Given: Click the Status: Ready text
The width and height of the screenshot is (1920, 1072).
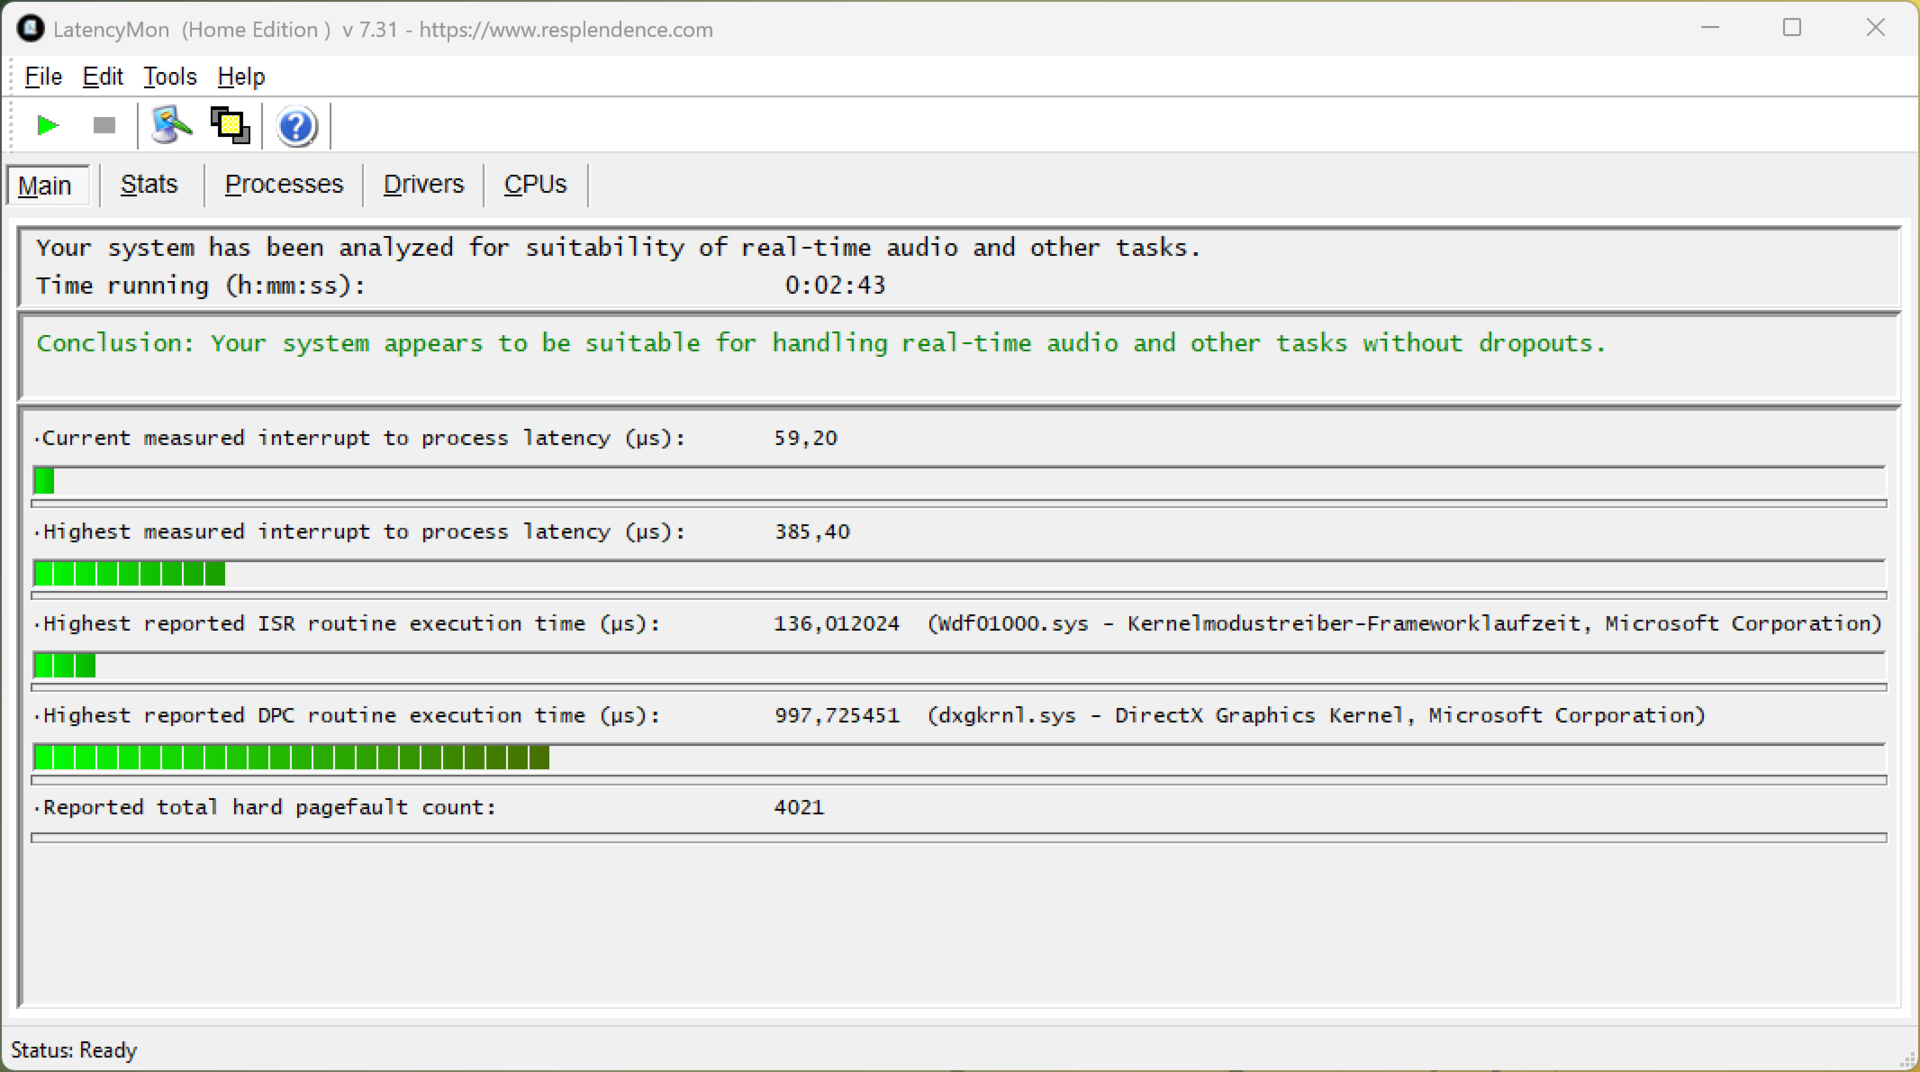Looking at the screenshot, I should pos(74,1050).
